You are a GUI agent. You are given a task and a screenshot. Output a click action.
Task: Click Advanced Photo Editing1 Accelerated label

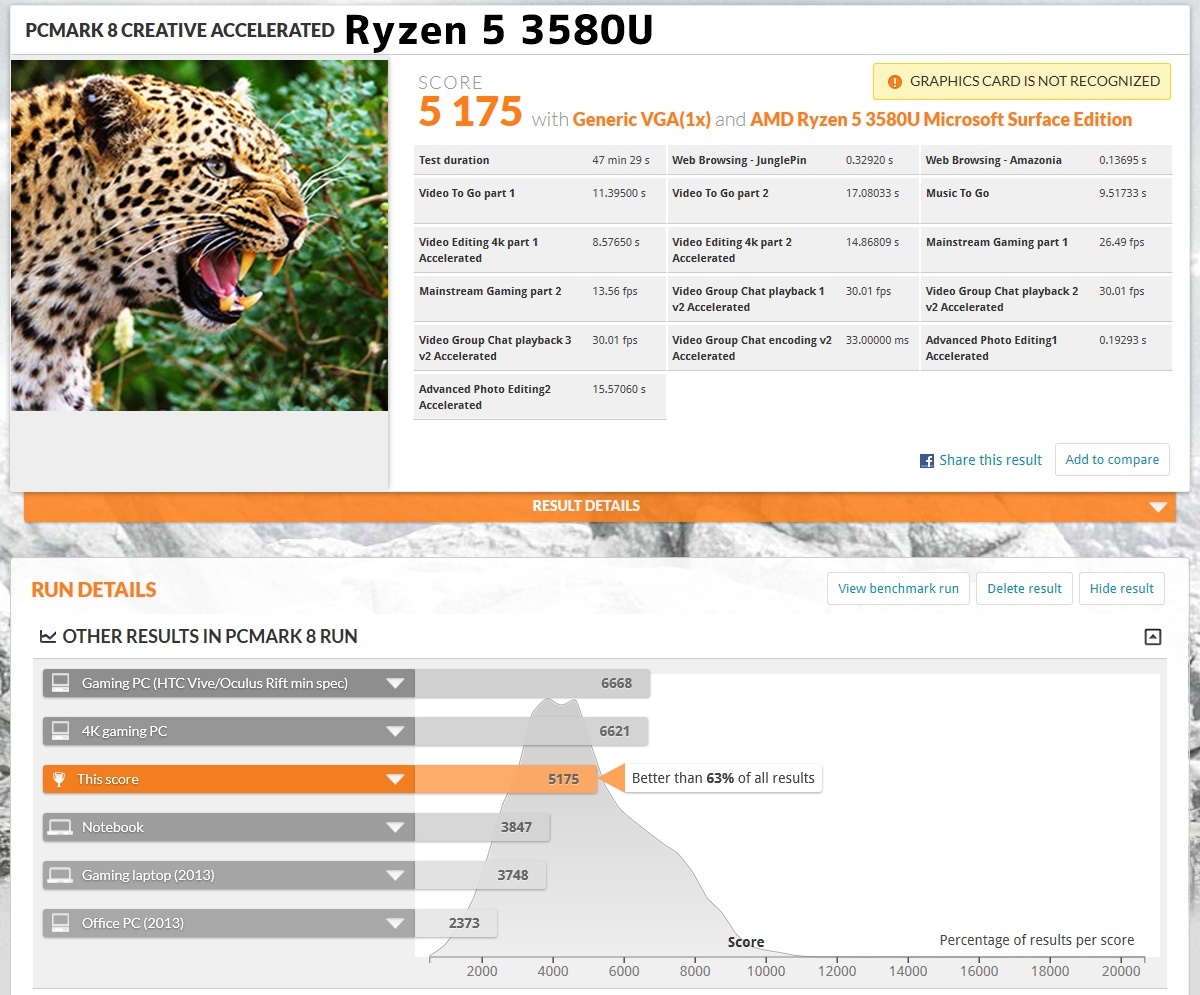click(x=991, y=348)
